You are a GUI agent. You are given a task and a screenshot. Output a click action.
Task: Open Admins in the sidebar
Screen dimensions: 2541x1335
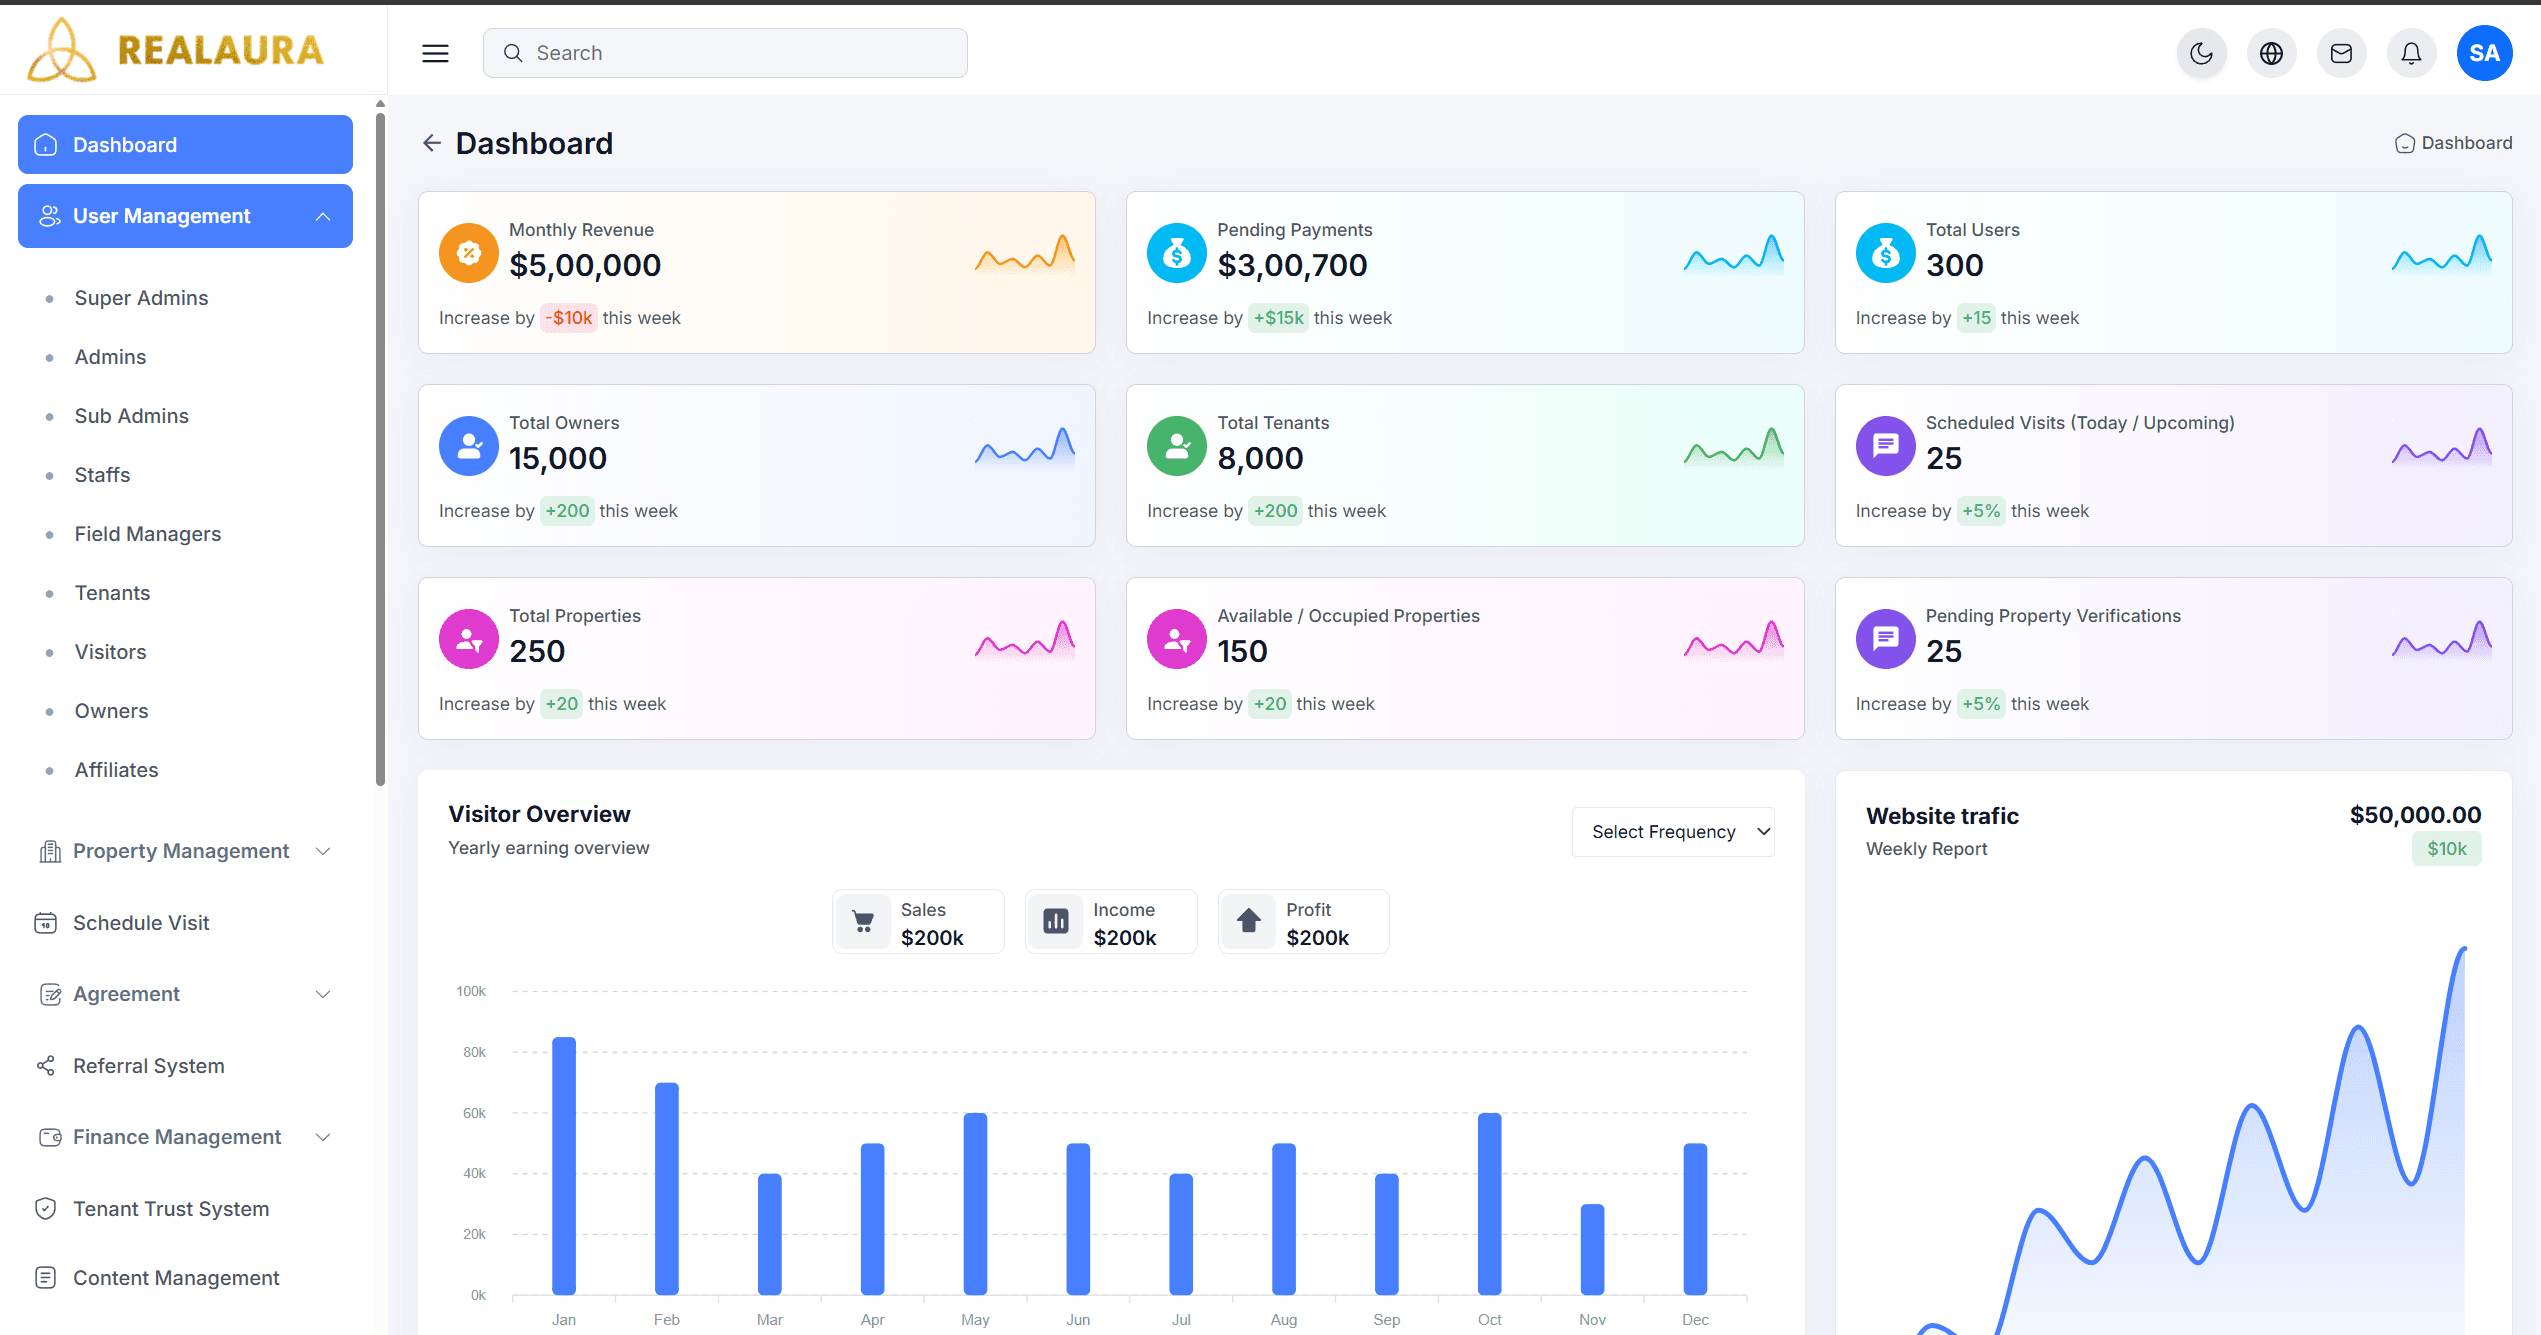110,357
